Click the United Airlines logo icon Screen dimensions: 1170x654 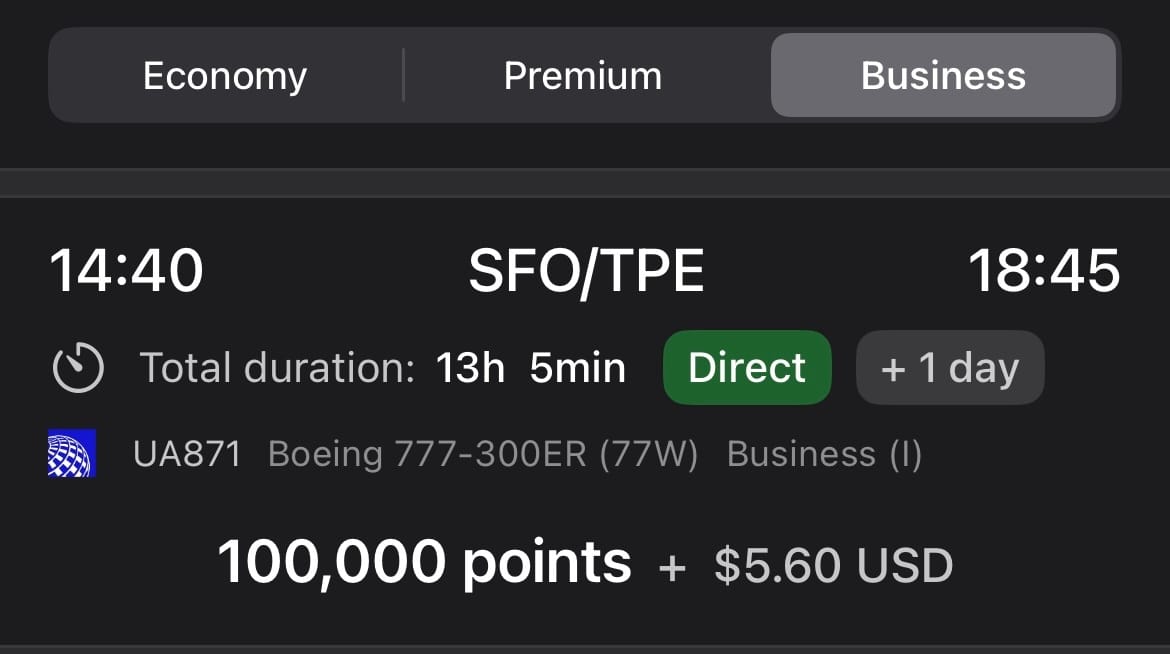(72, 453)
